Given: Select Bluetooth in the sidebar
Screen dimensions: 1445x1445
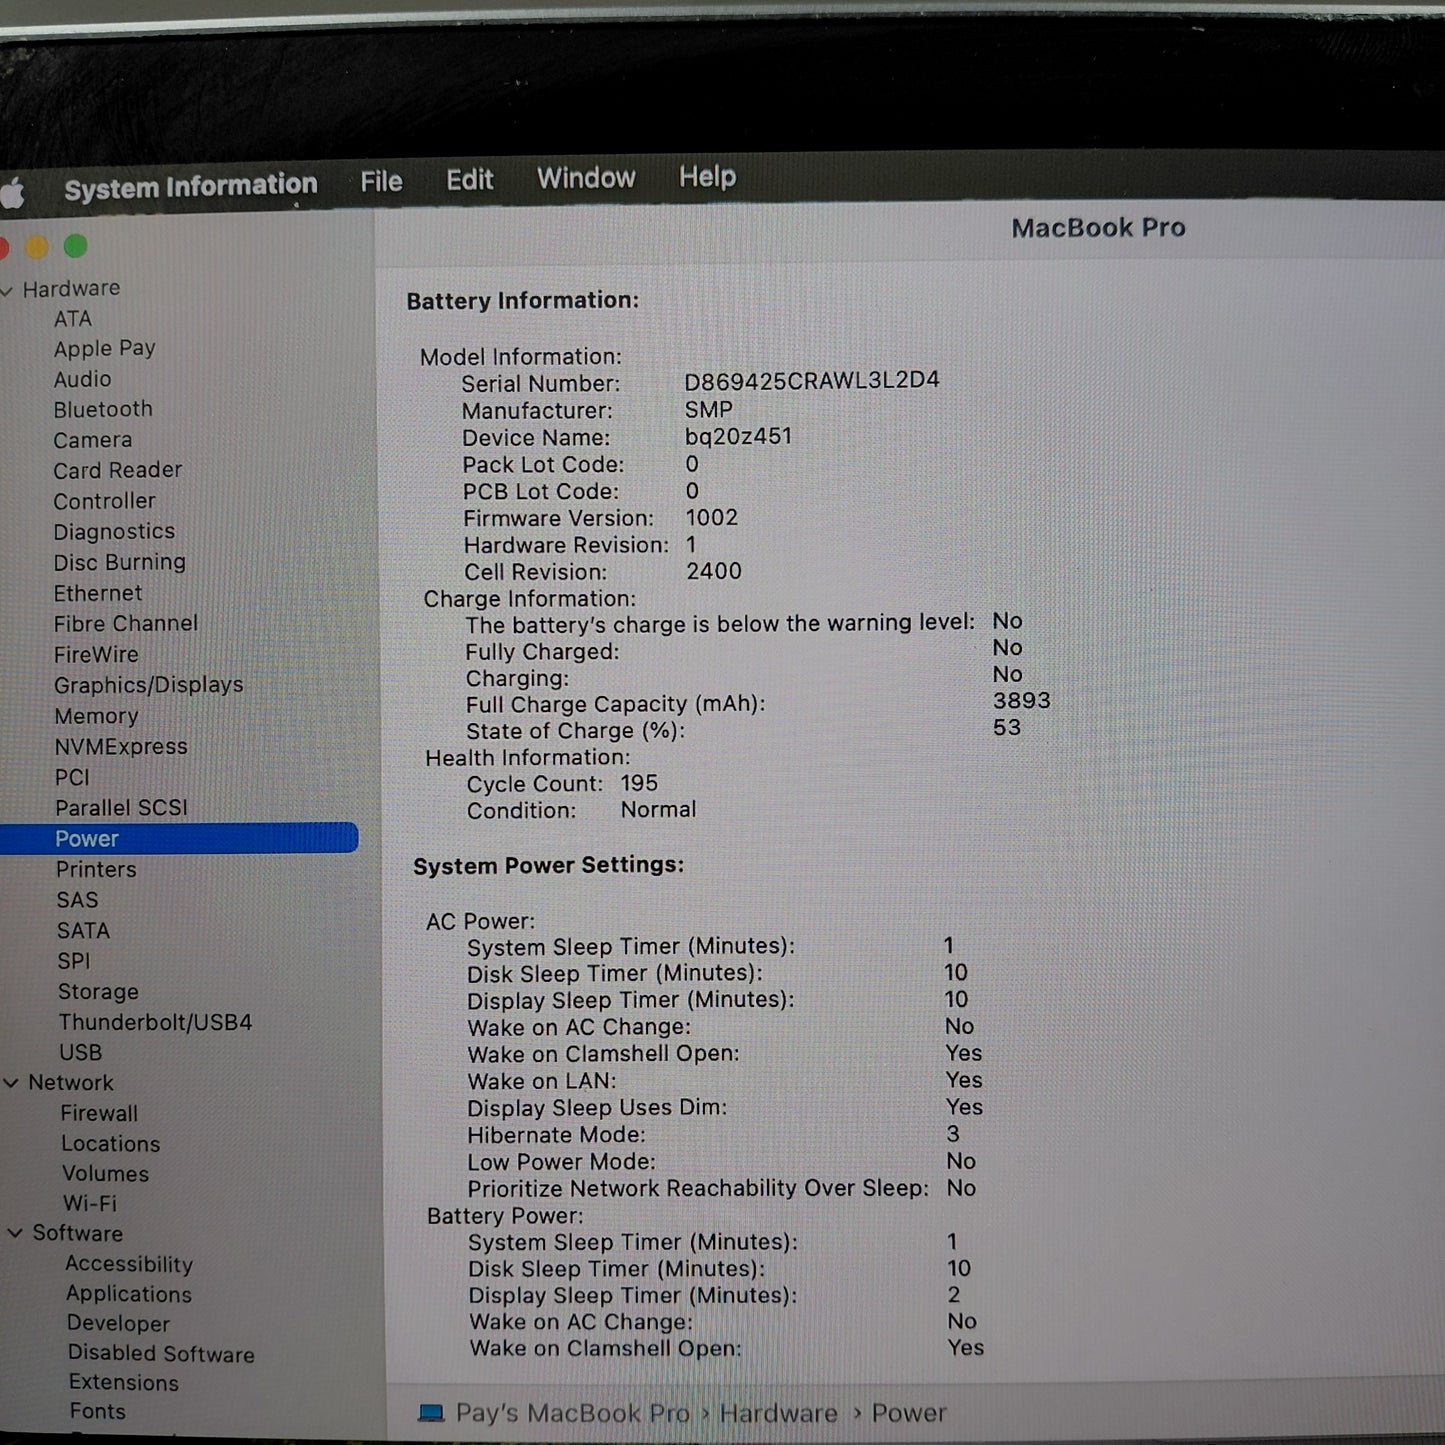Looking at the screenshot, I should pos(103,409).
